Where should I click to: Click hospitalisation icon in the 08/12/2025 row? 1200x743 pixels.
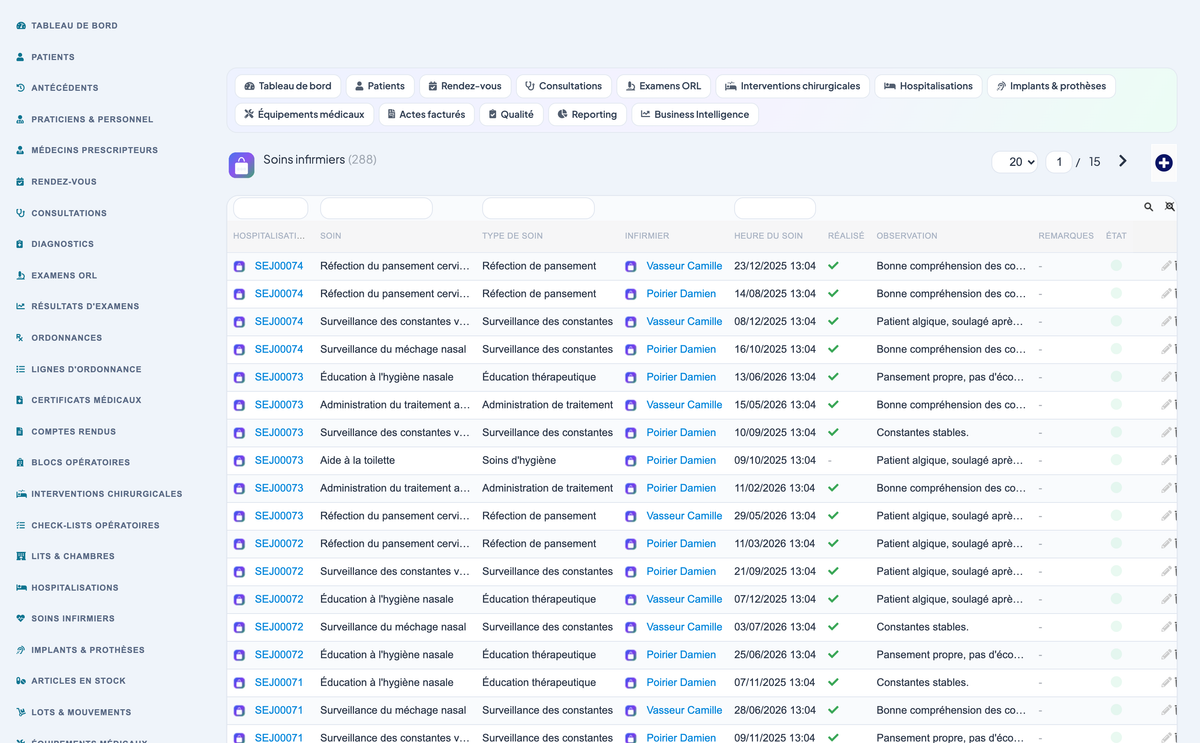(x=239, y=322)
